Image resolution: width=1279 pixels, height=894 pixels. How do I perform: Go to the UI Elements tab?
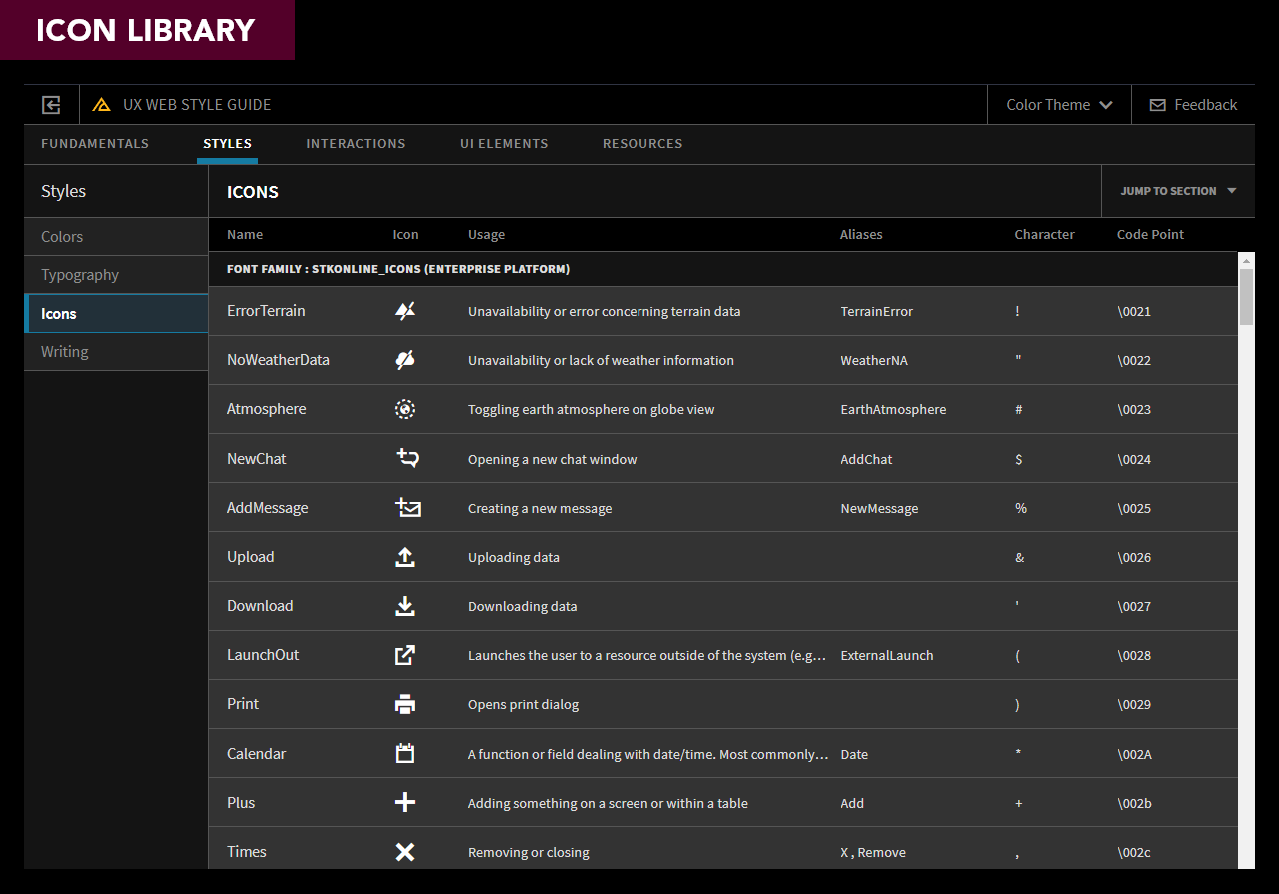(x=504, y=144)
